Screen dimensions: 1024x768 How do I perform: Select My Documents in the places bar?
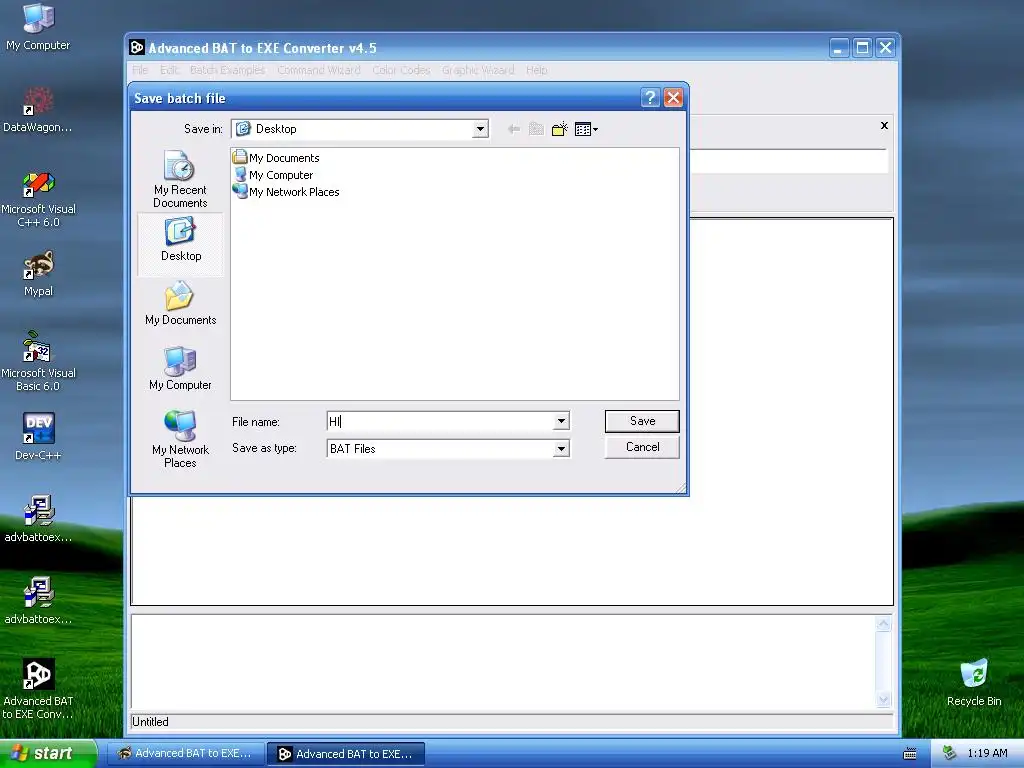tap(180, 304)
